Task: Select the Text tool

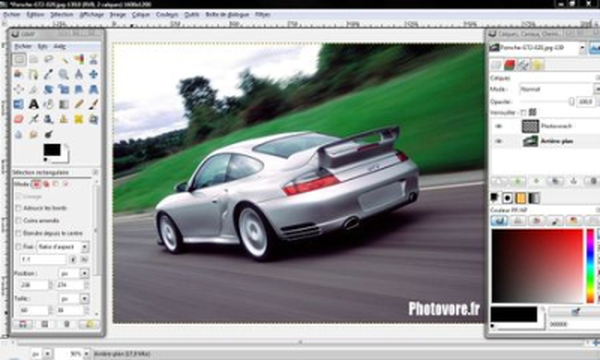Action: [x=34, y=104]
